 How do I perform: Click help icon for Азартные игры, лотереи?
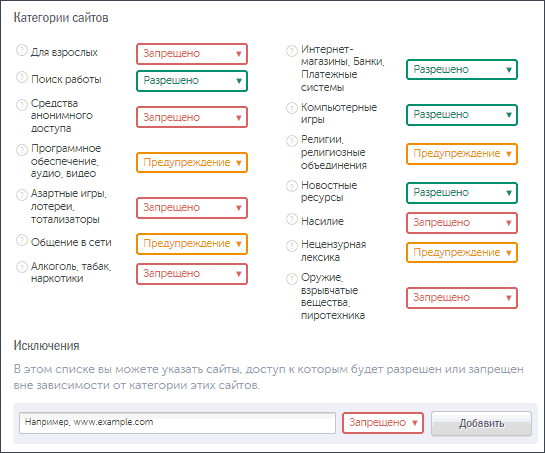(22, 195)
